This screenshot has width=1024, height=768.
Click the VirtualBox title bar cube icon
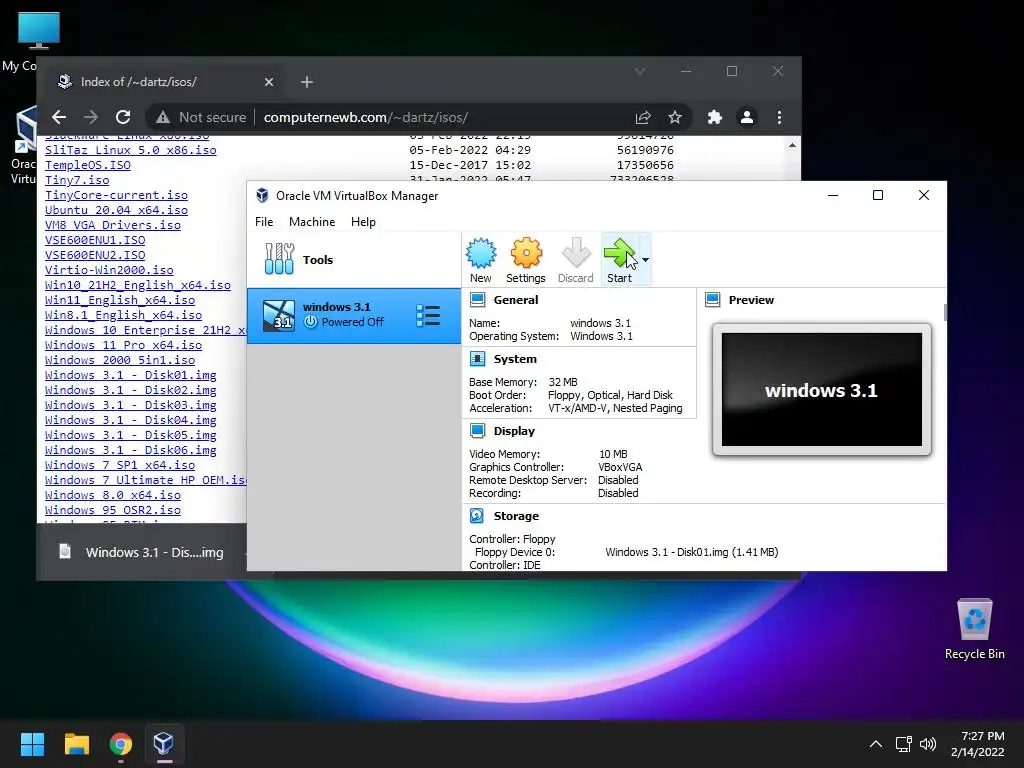pos(262,195)
